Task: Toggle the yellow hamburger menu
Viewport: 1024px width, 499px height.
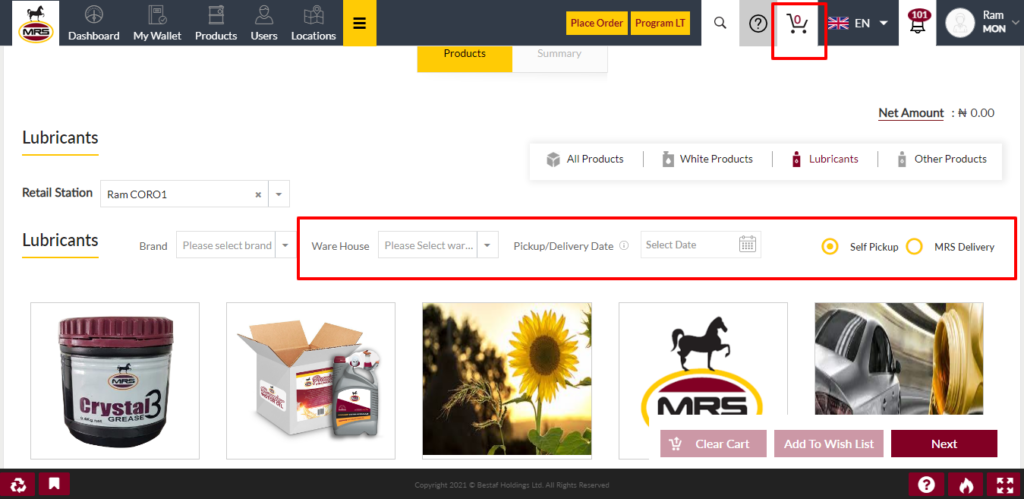Action: point(359,23)
